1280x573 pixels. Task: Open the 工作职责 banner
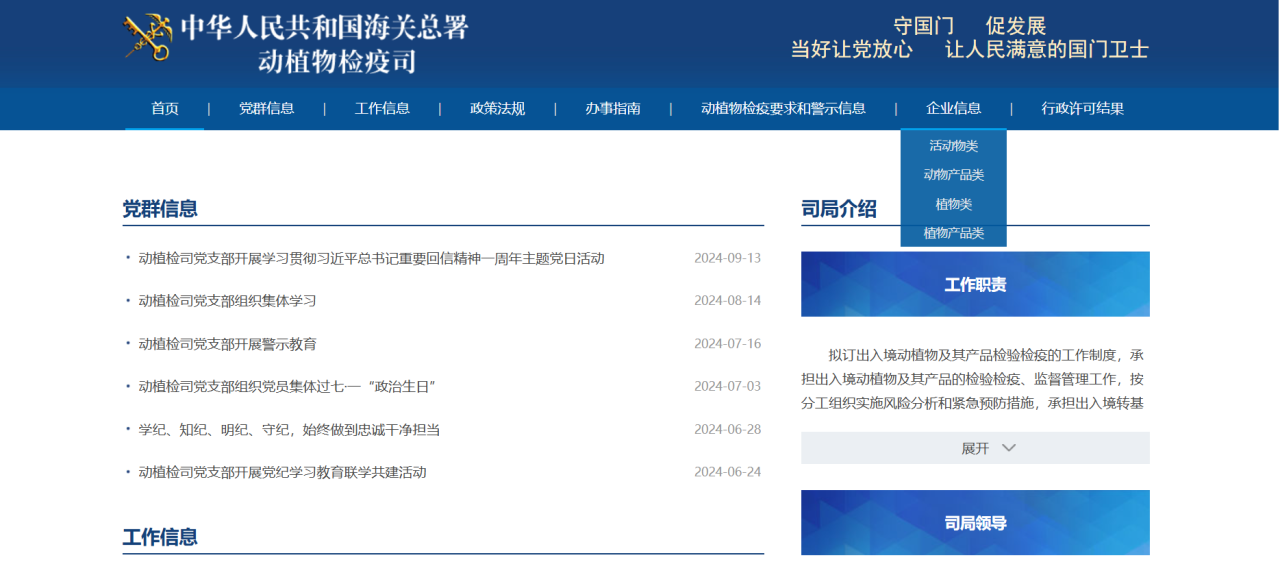975,285
